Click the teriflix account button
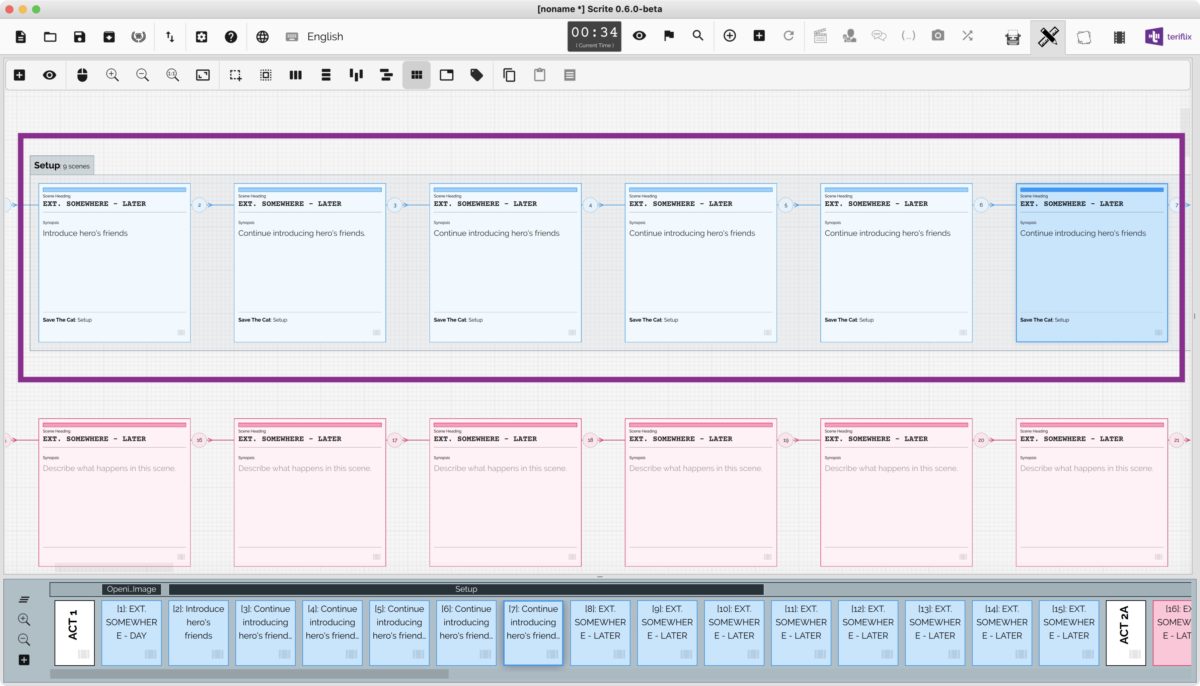 1167,37
